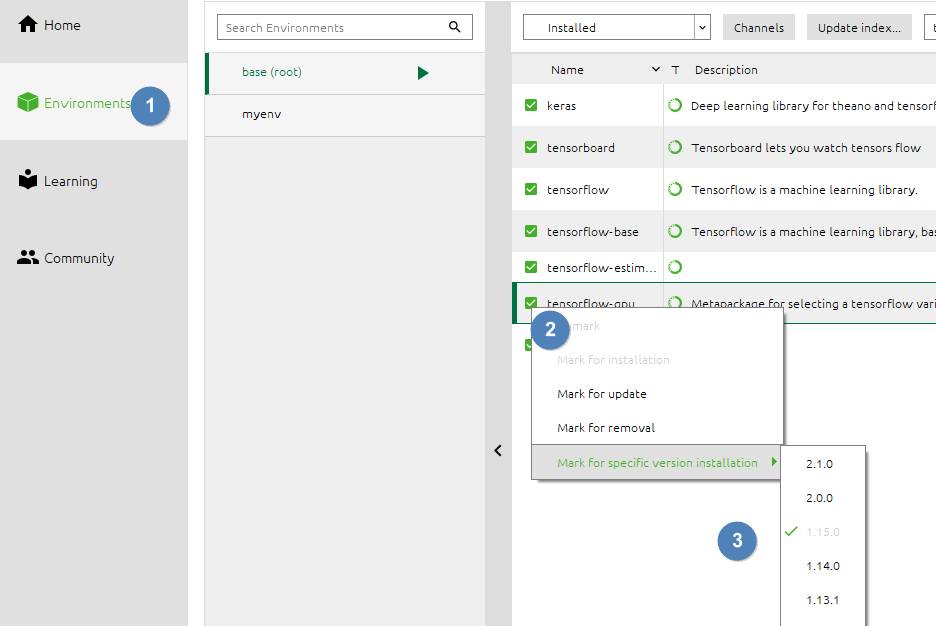Click the tensorboard package type circle icon
Viewport: 936px width, 626px height.
point(675,147)
